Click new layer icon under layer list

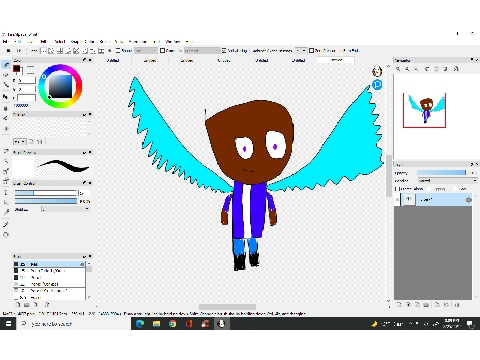(x=399, y=304)
